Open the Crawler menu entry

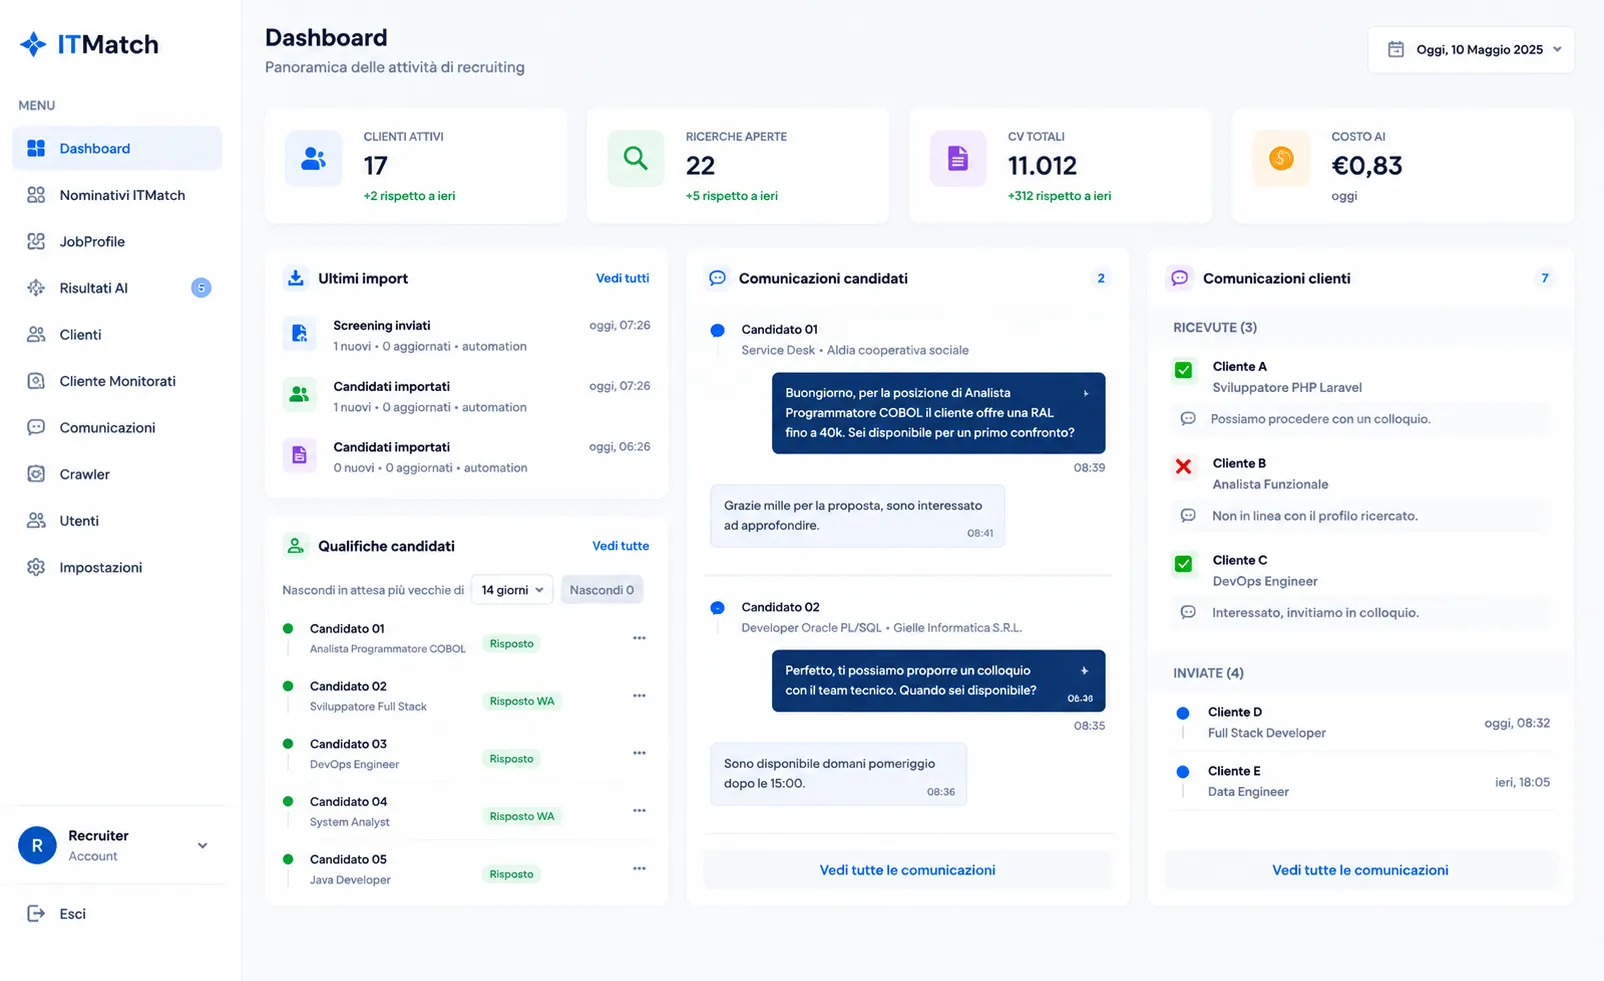click(x=117, y=474)
